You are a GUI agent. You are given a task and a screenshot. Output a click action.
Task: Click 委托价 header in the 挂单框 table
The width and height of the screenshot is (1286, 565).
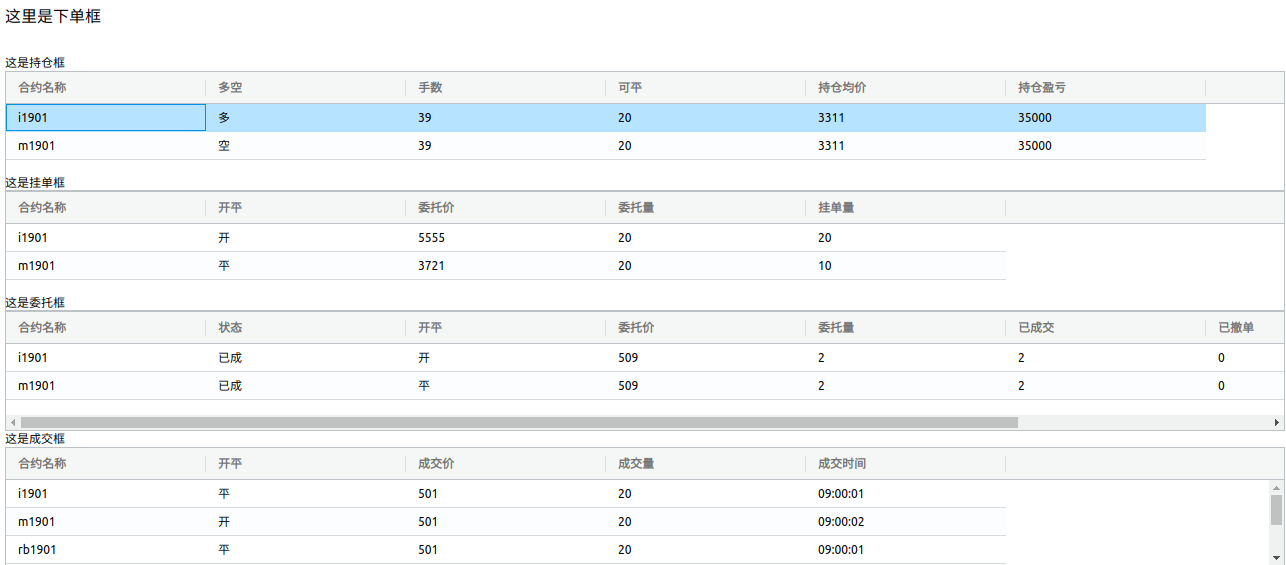click(506, 208)
